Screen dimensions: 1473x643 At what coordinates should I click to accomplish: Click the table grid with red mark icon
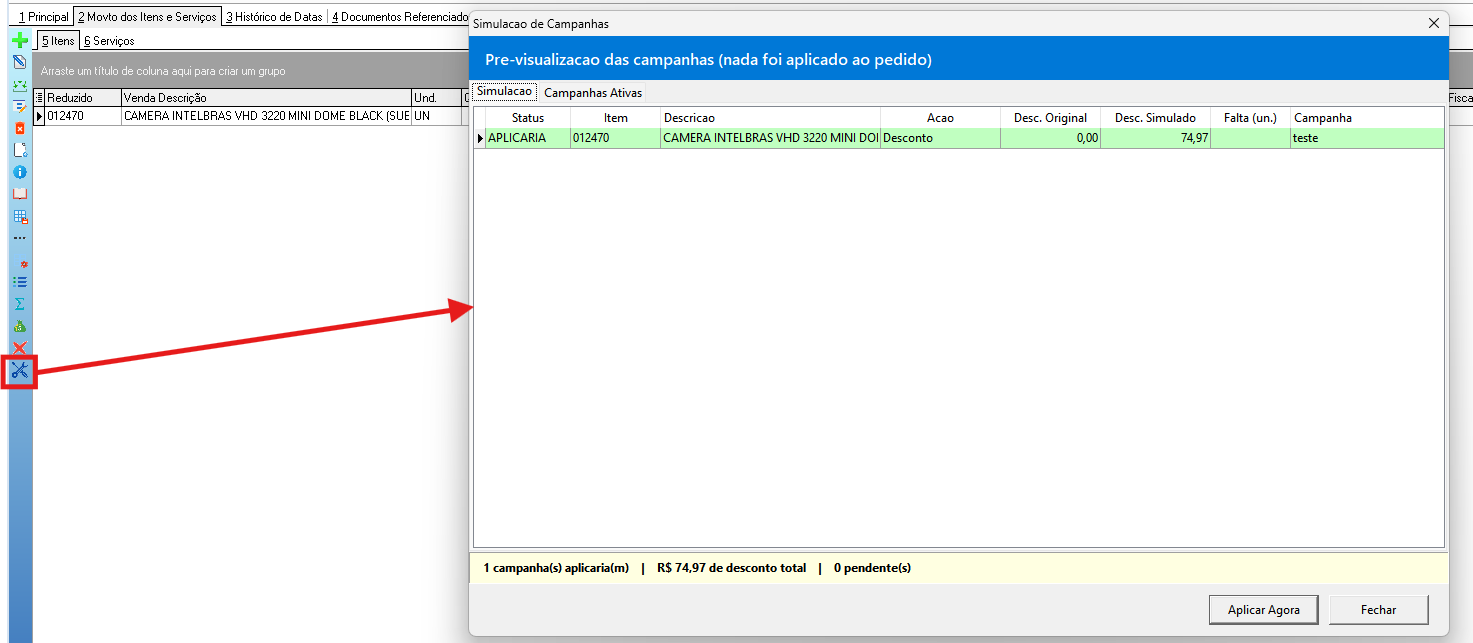pyautogui.click(x=19, y=216)
